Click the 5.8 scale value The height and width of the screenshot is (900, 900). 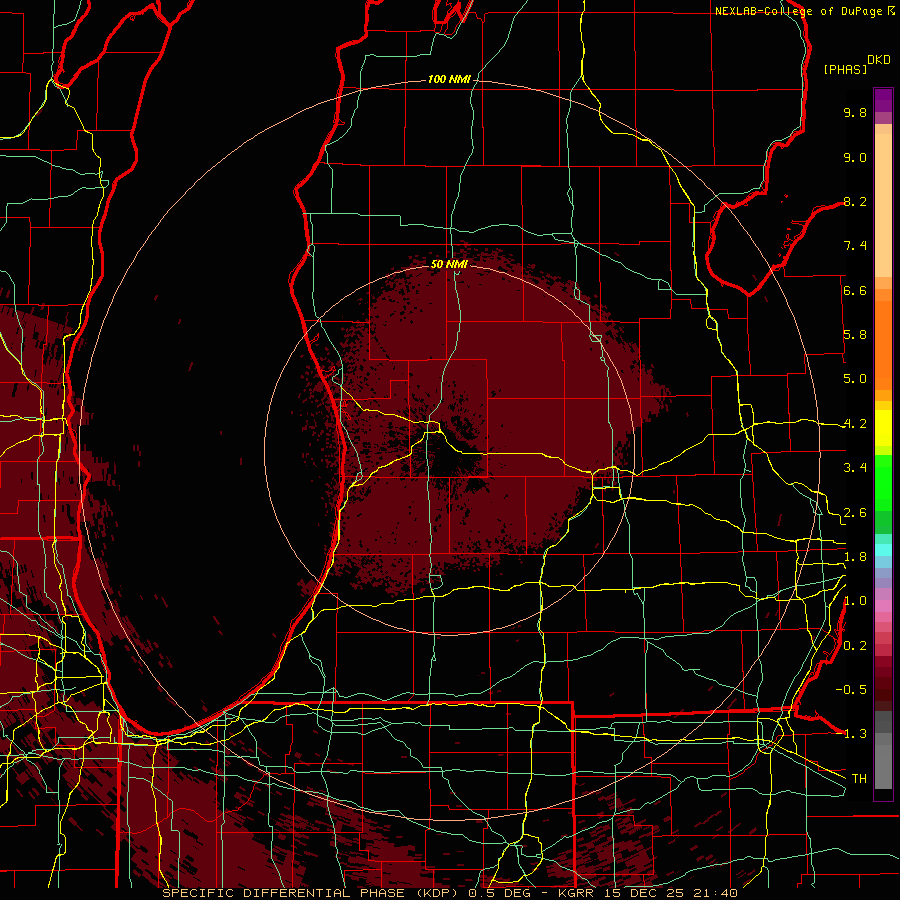point(855,335)
